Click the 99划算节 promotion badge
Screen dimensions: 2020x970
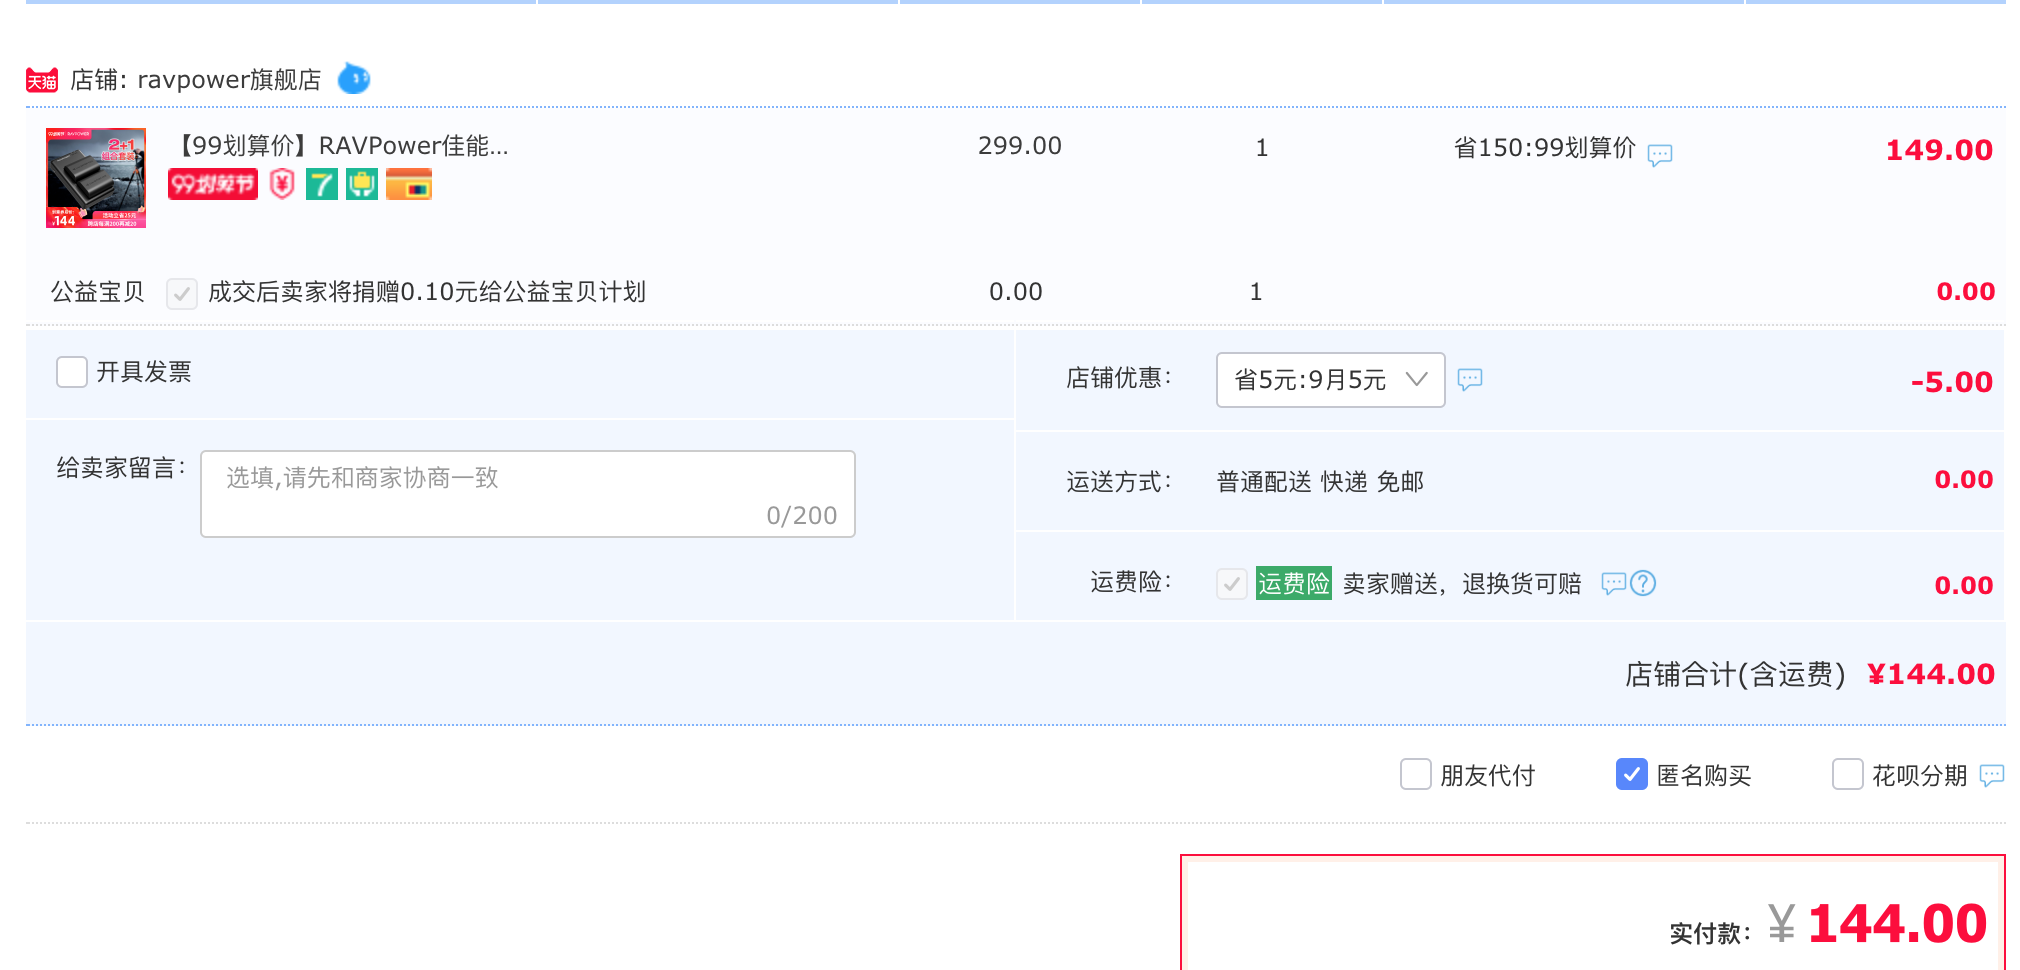point(213,184)
